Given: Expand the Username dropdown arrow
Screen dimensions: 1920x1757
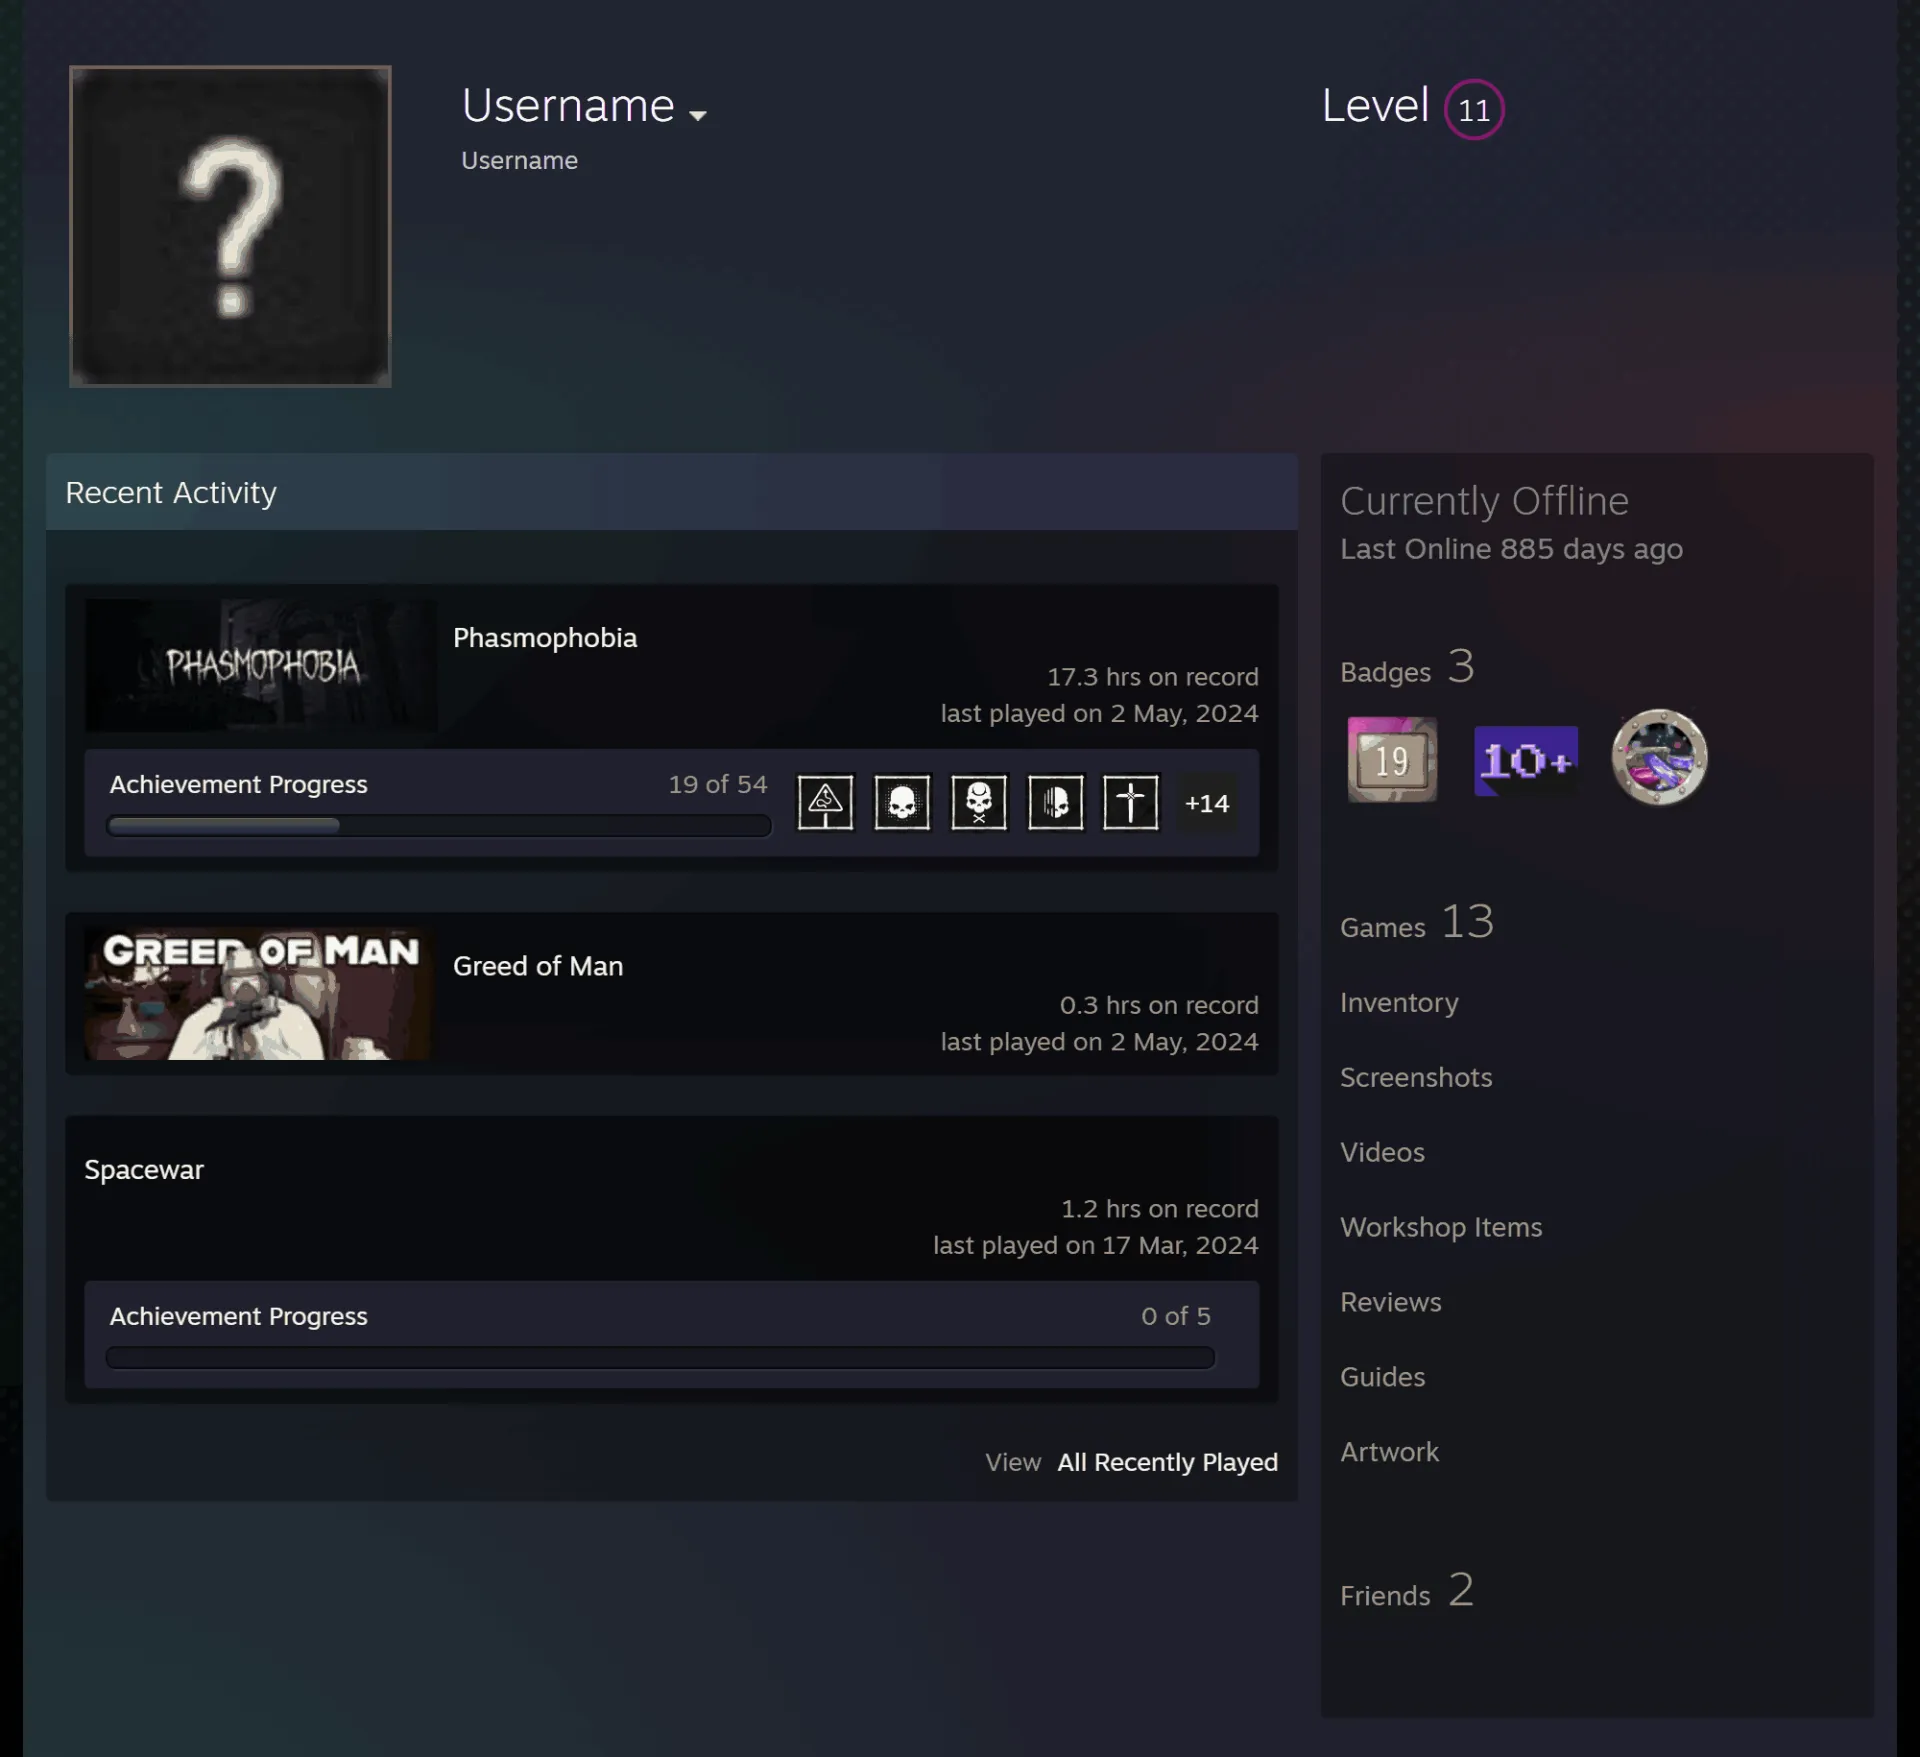Looking at the screenshot, I should 698,115.
